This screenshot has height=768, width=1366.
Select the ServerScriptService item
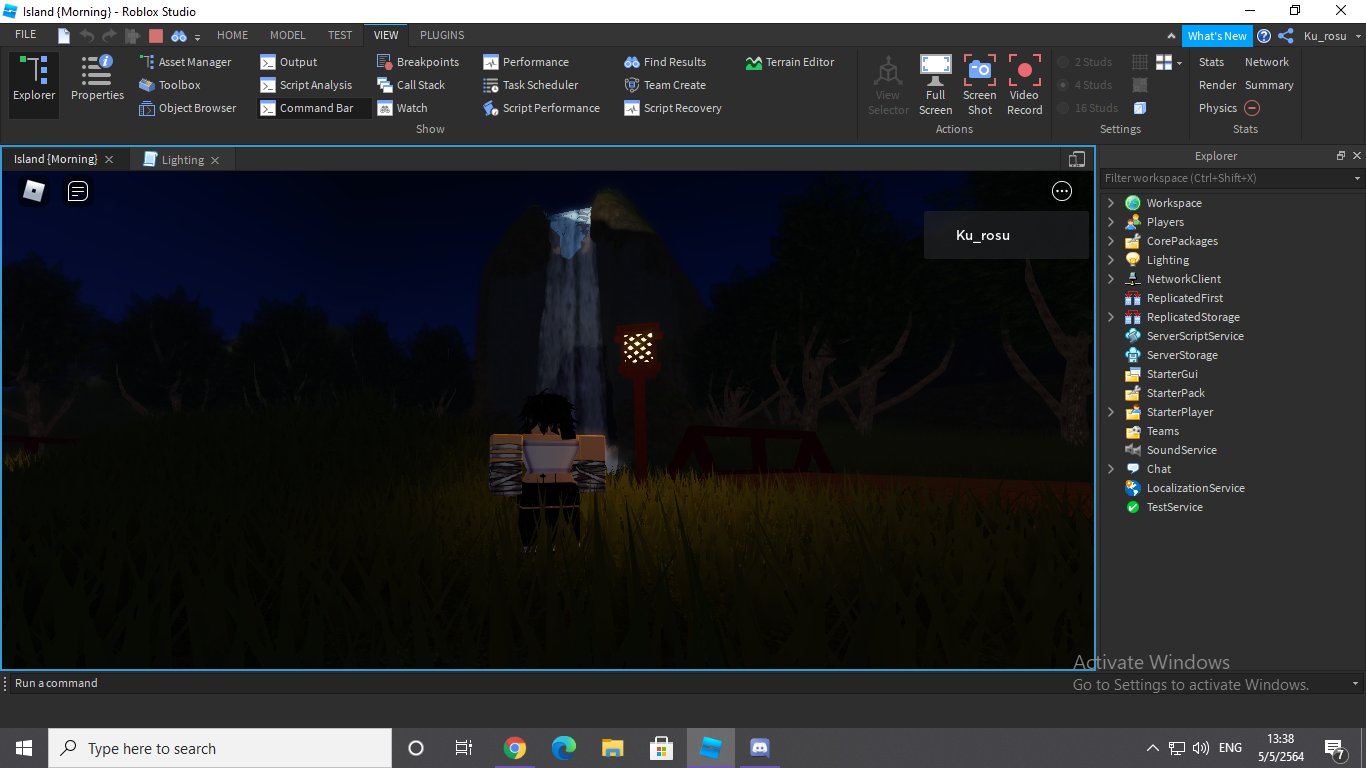coord(1195,336)
